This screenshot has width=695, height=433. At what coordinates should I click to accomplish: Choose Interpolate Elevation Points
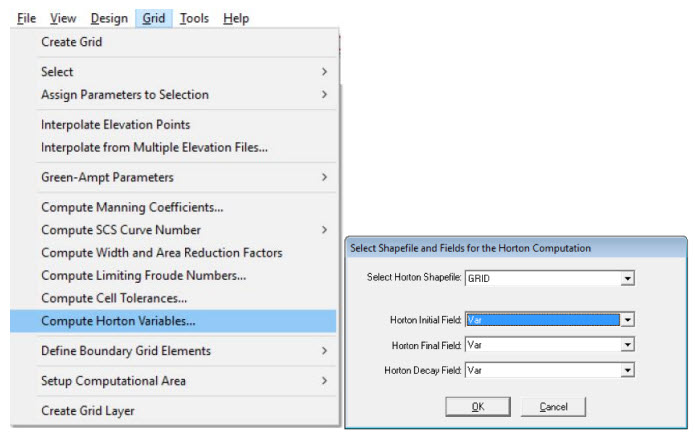click(115, 125)
